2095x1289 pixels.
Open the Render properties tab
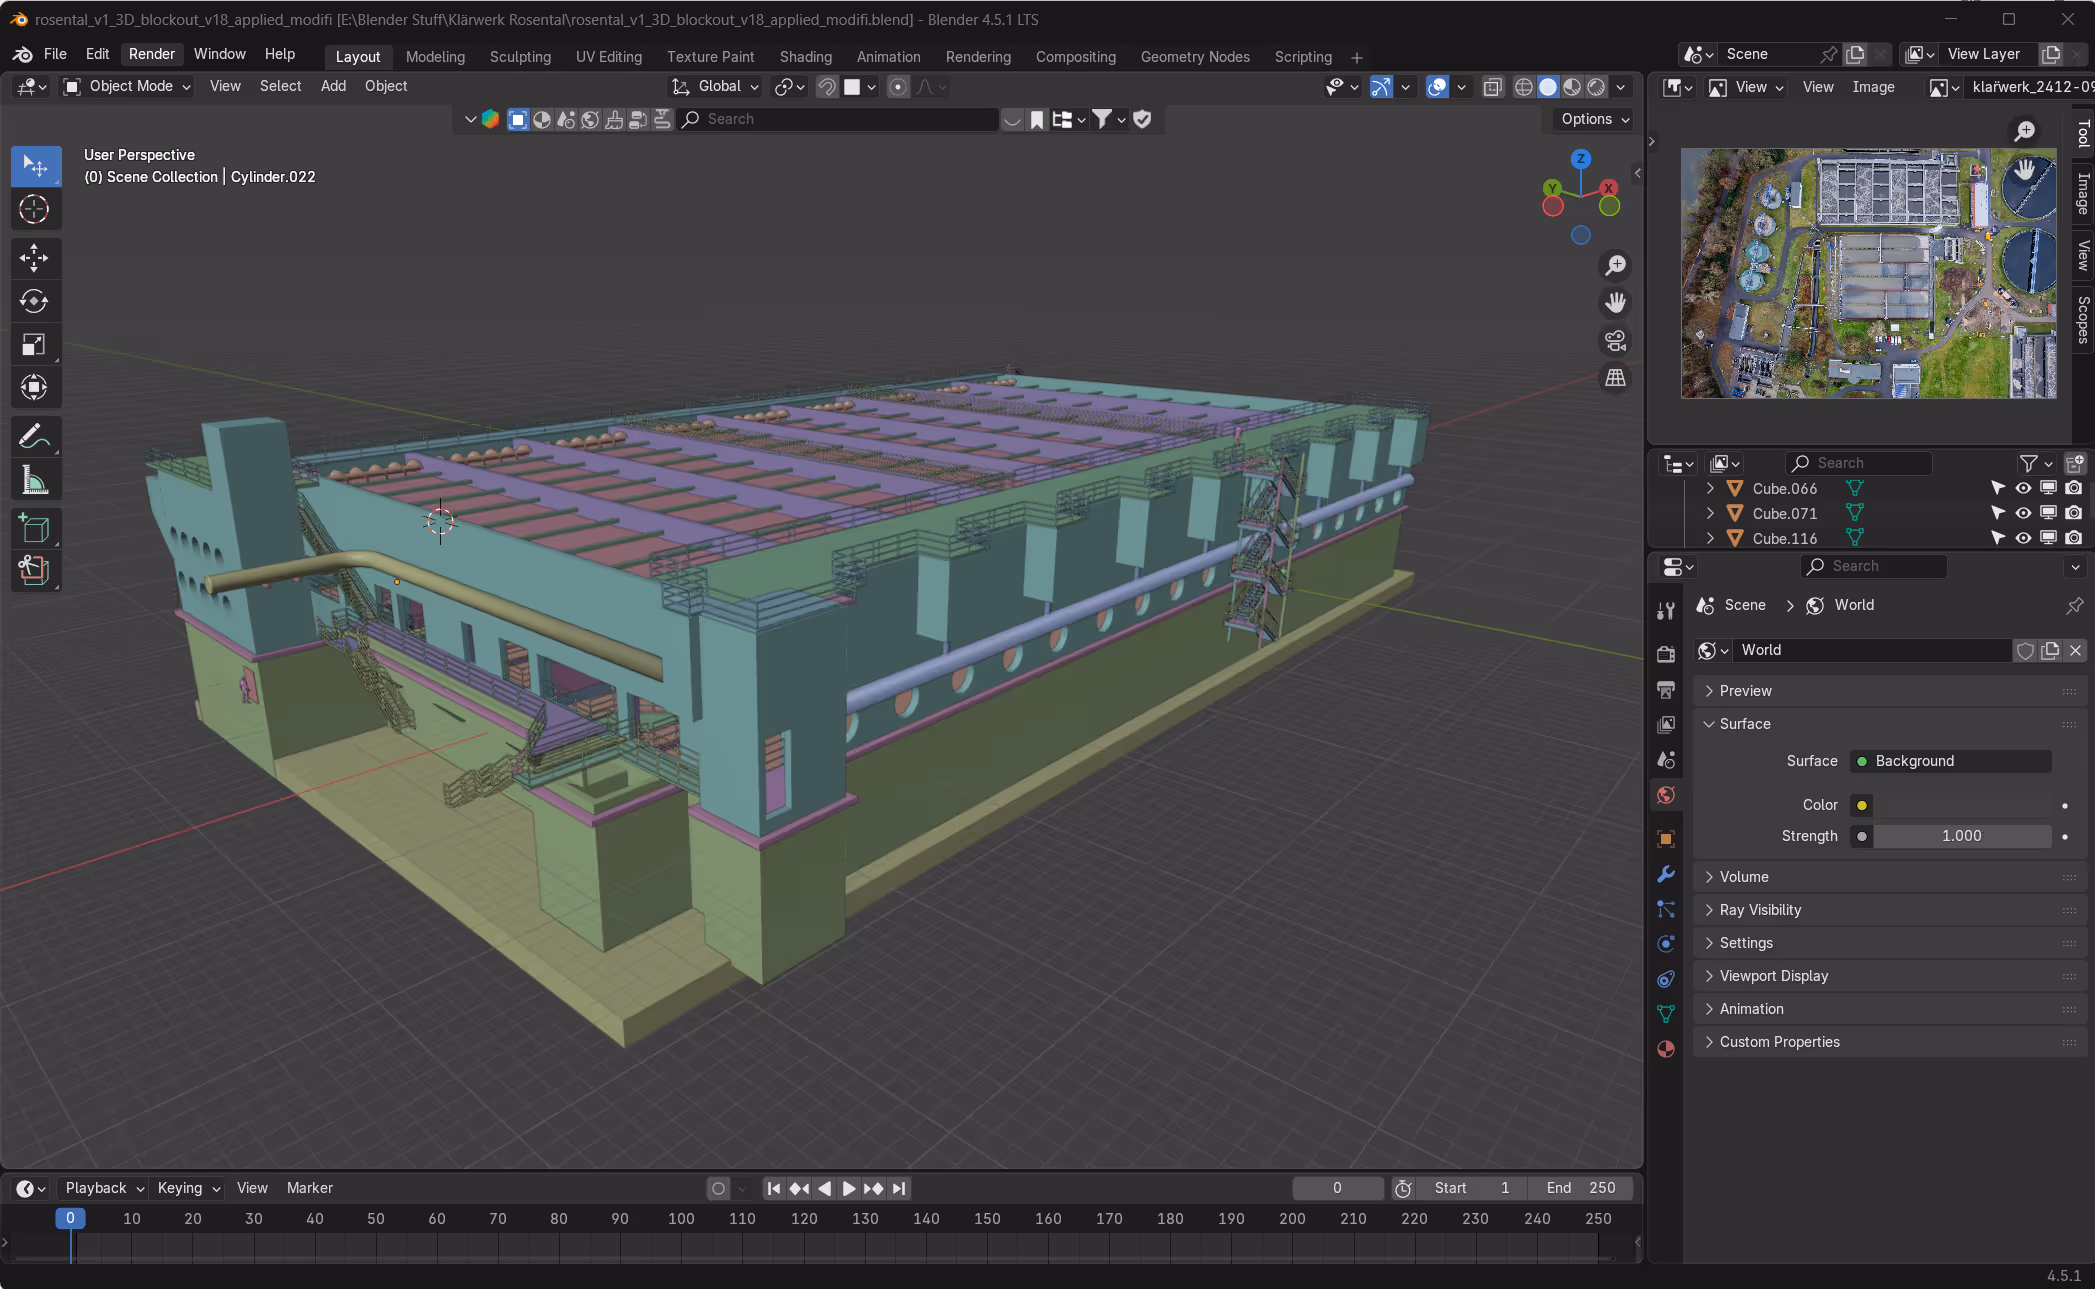tap(1666, 654)
